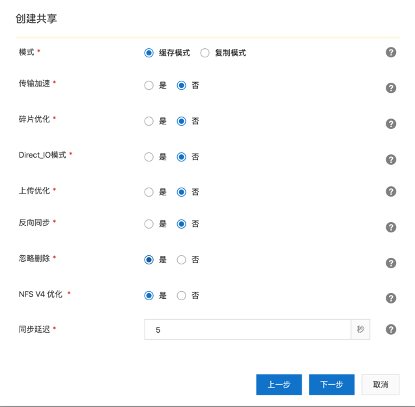The height and width of the screenshot is (407, 415).
Task: Proceed with the 下一步 button
Action: 332,384
